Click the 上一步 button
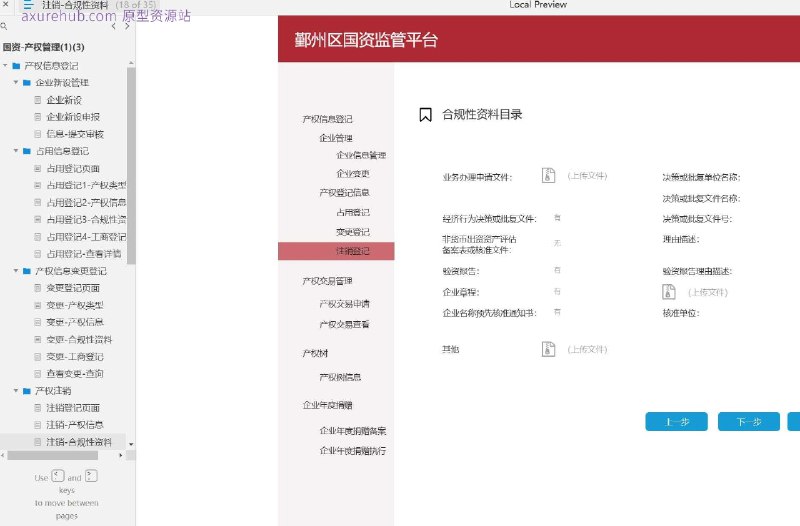The width and height of the screenshot is (800, 526). 677,422
